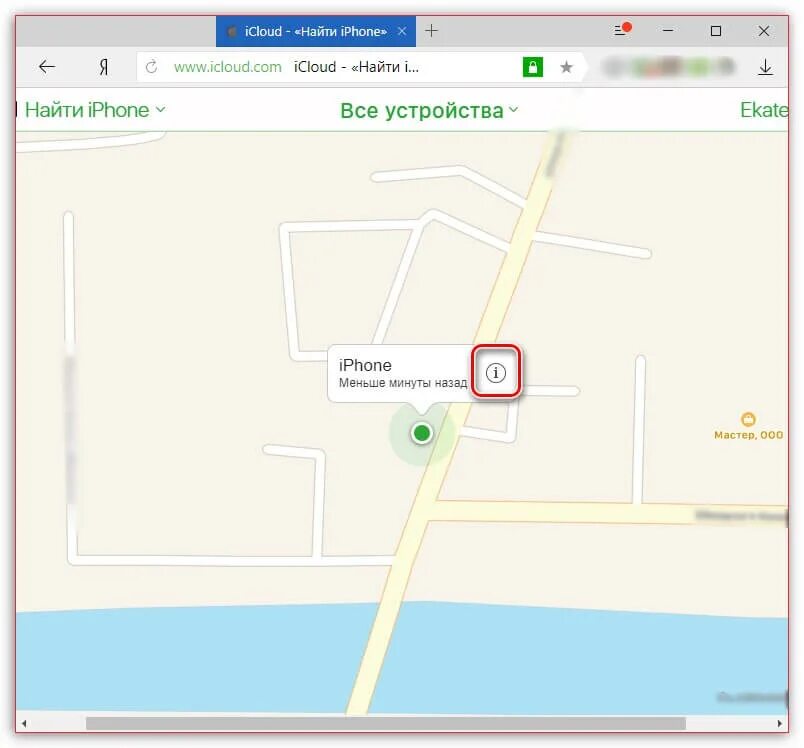
Task: Open browser menu with notification dot
Action: [x=622, y=30]
